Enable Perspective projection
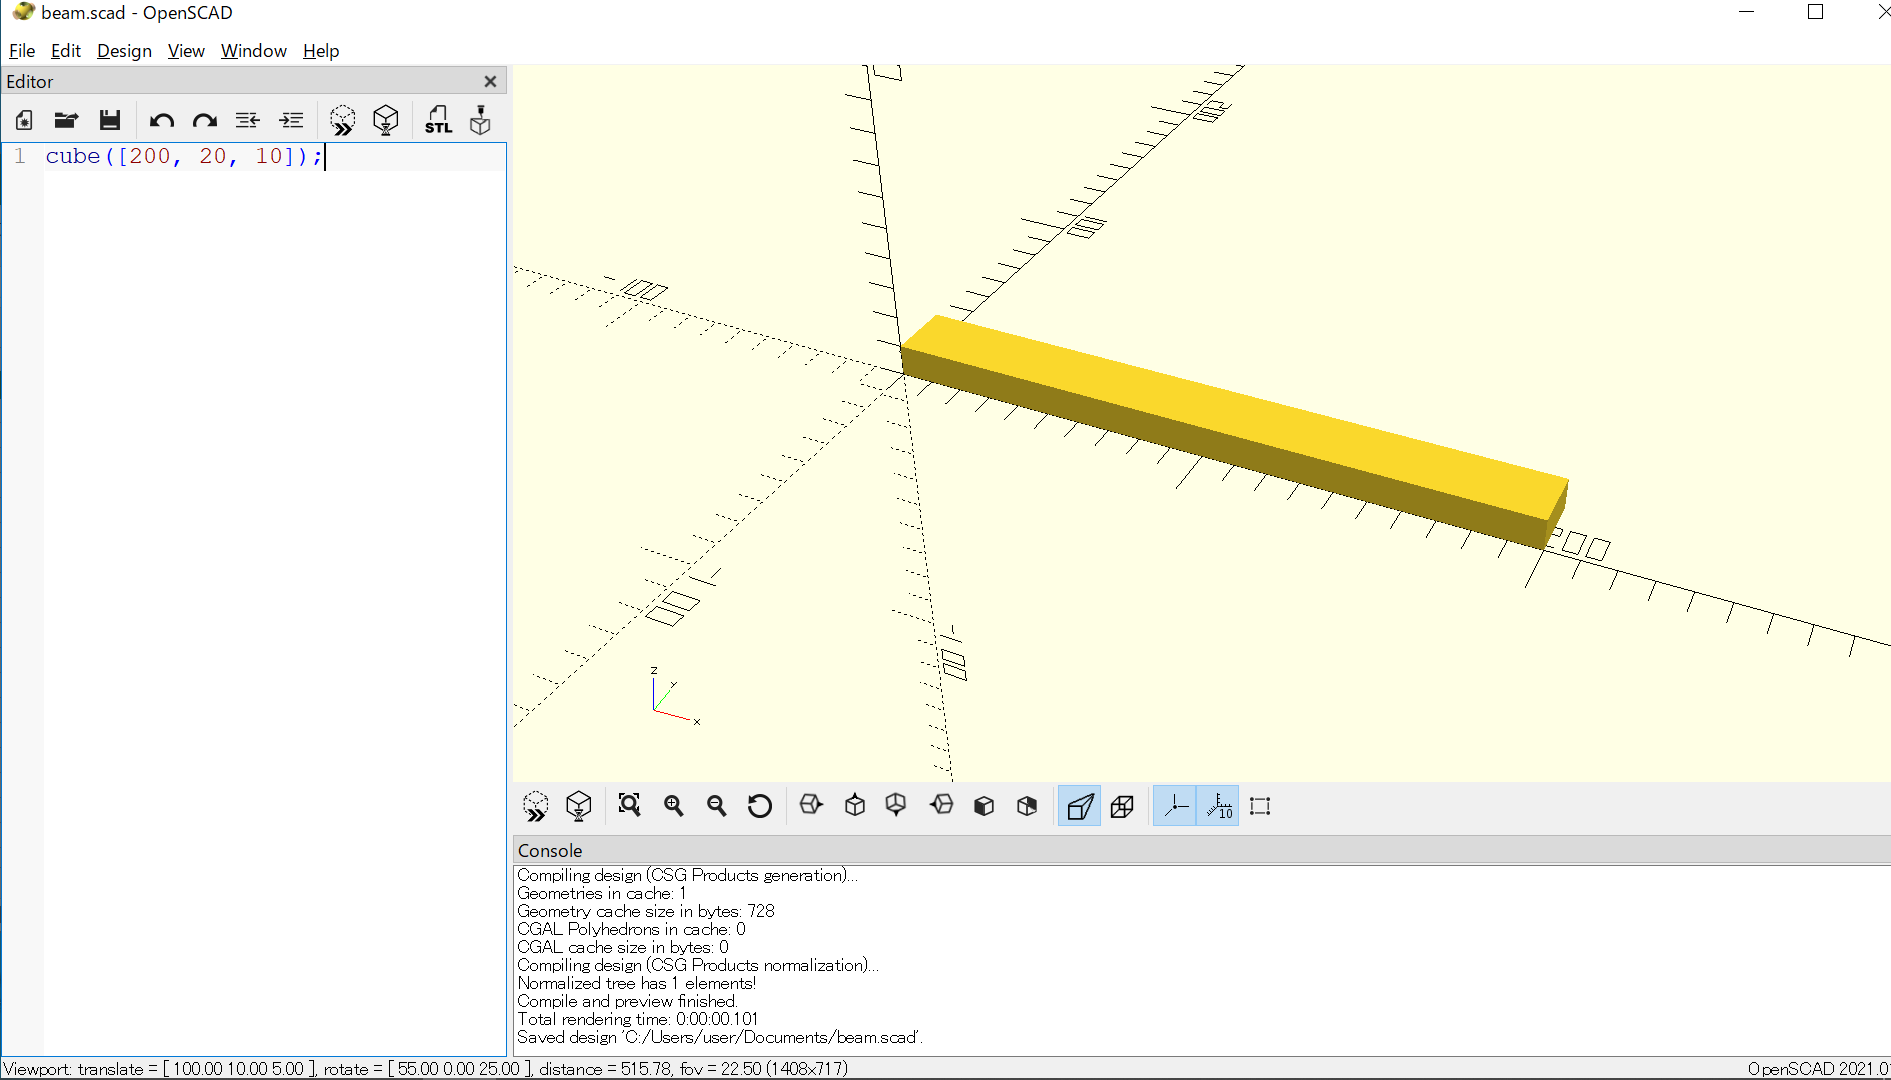Screen dimensions: 1891x1080 pos(1079,806)
